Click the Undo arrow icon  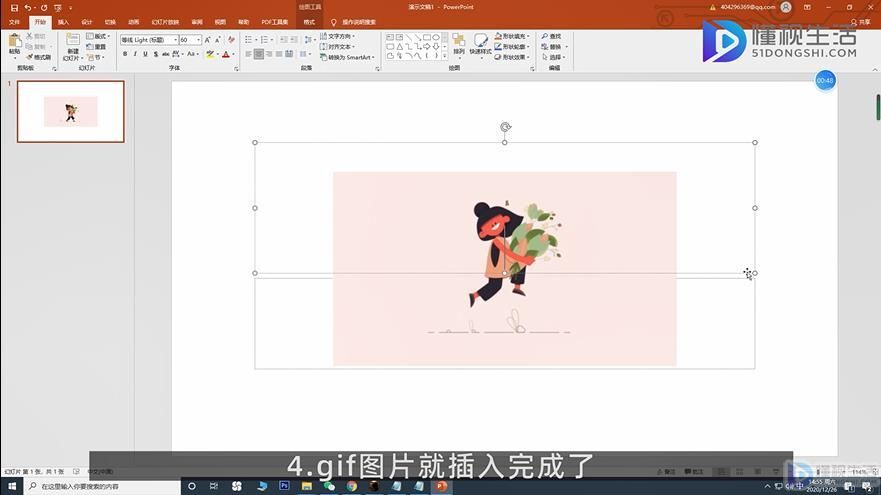coord(27,8)
